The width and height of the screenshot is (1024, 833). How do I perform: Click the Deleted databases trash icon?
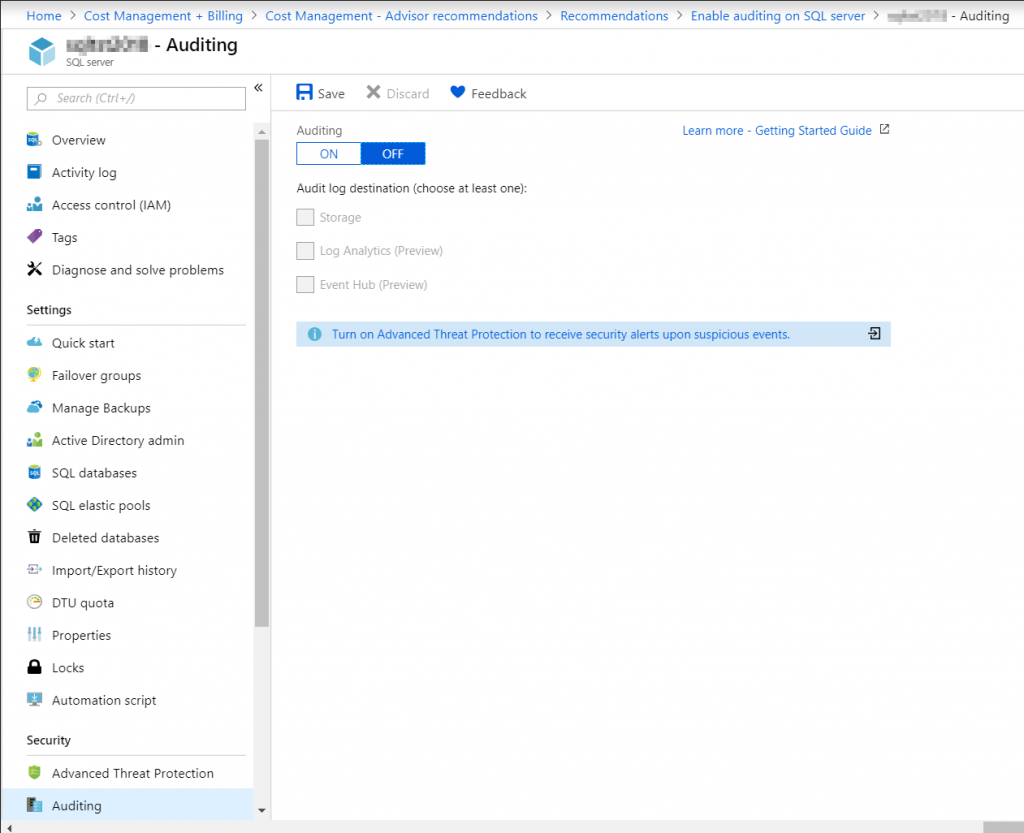(34, 537)
